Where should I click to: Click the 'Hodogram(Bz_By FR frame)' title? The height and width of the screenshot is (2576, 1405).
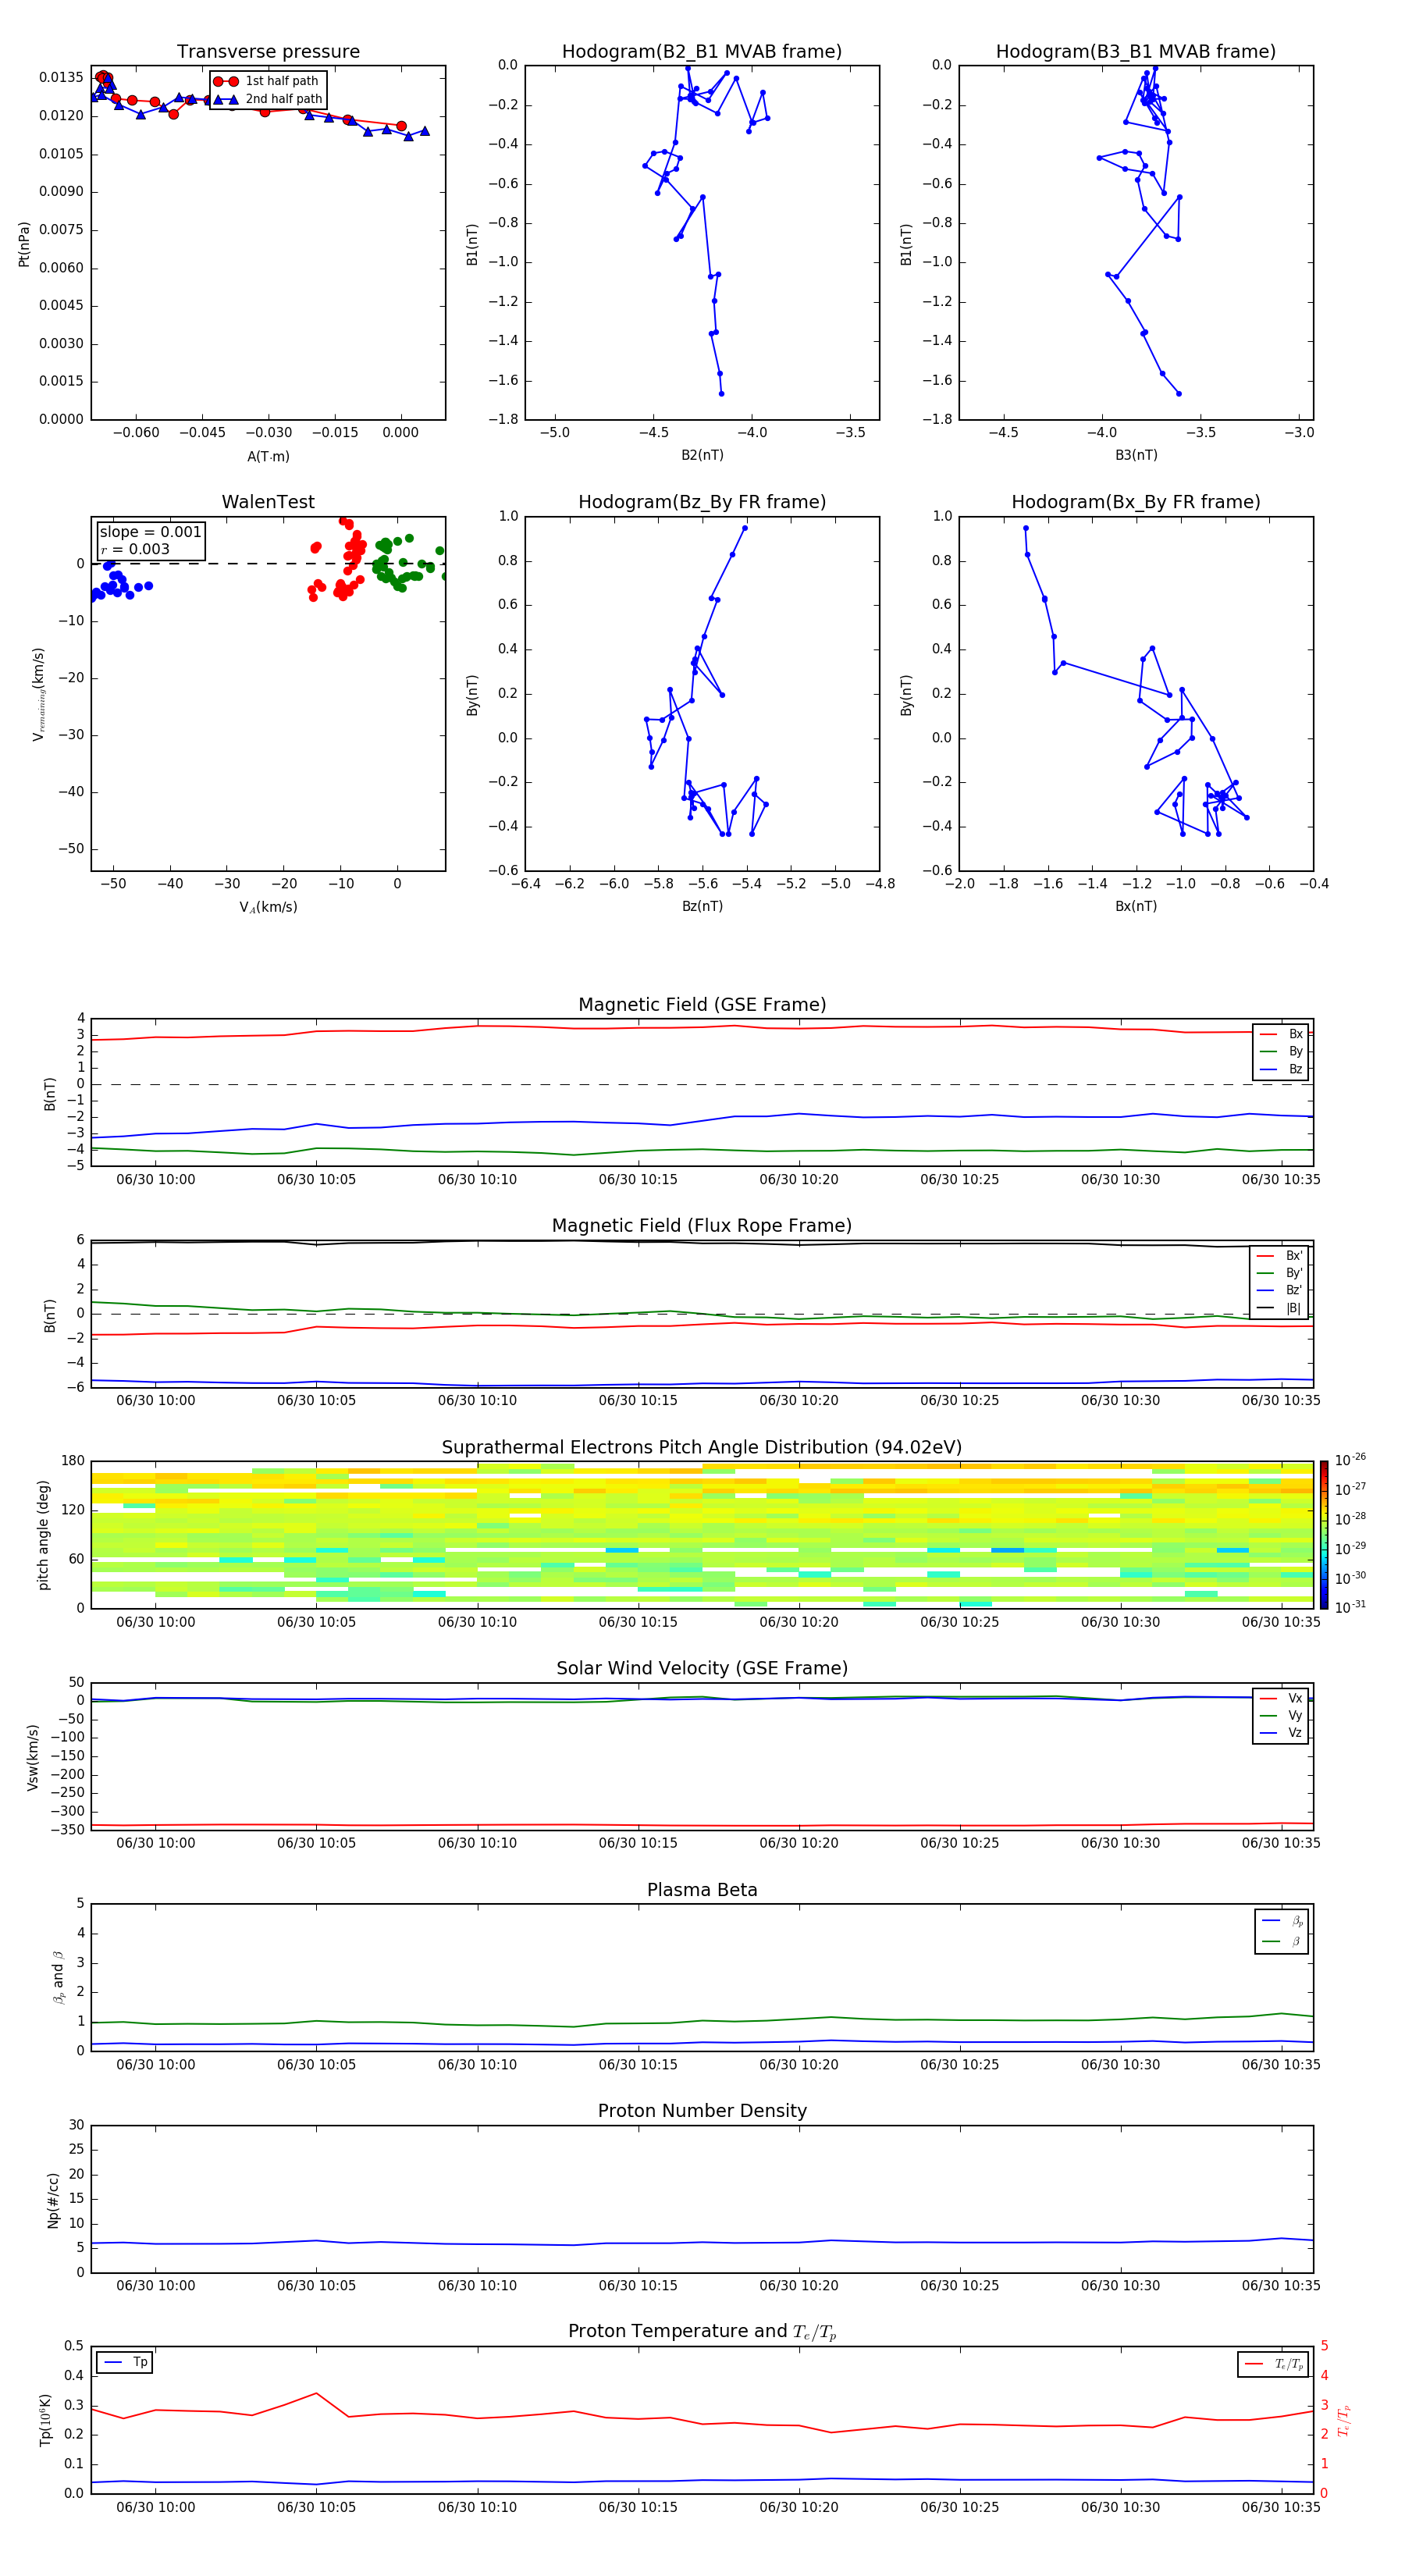point(702,502)
